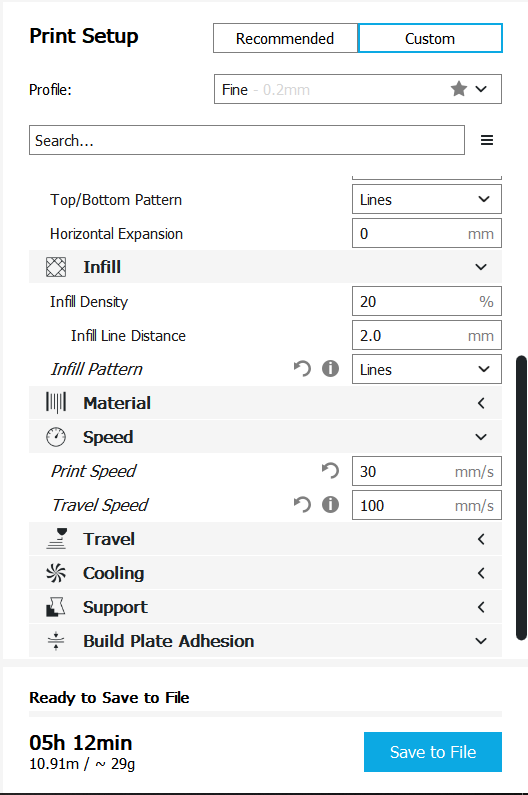This screenshot has height=795, width=528.
Task: Click the Support section icon
Action: [56, 607]
